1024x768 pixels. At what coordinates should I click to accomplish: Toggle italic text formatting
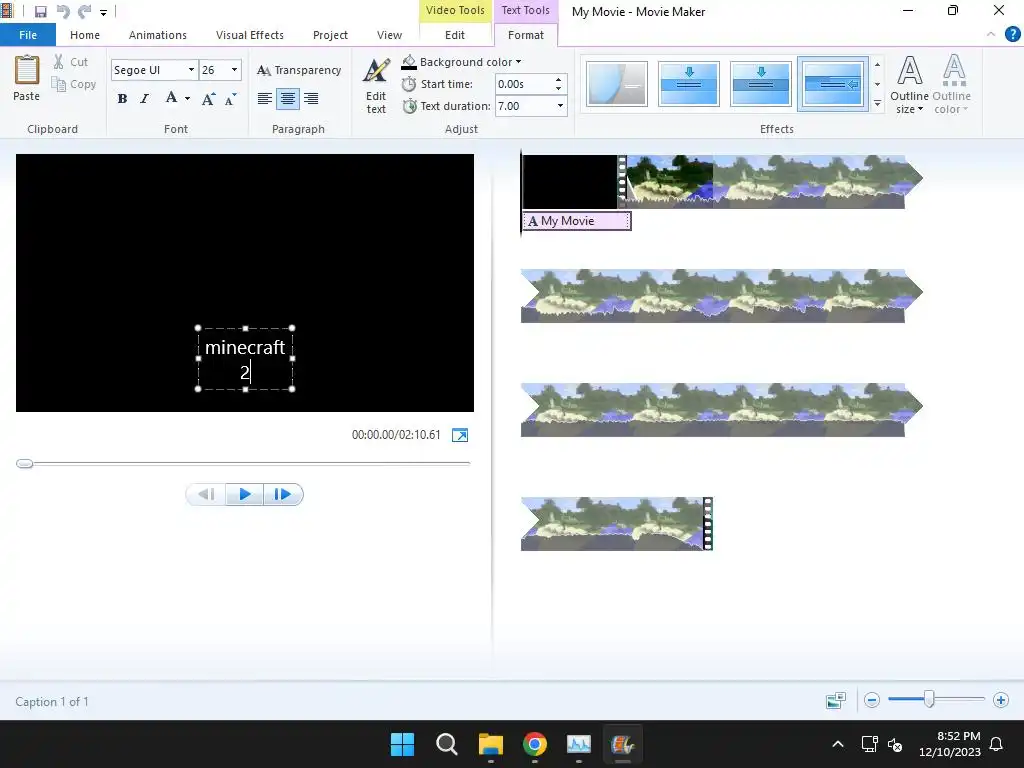click(145, 99)
